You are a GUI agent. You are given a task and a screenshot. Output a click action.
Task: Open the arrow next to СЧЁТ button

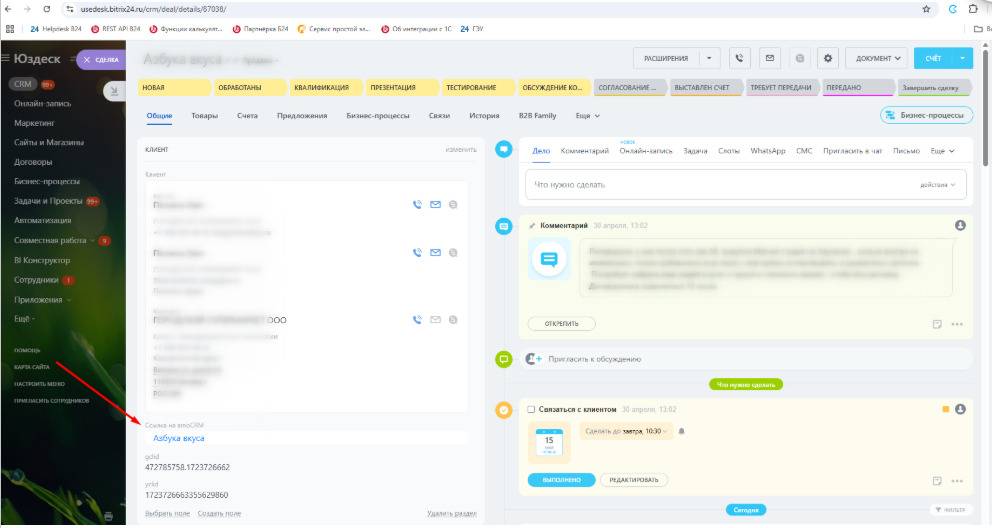click(x=962, y=58)
